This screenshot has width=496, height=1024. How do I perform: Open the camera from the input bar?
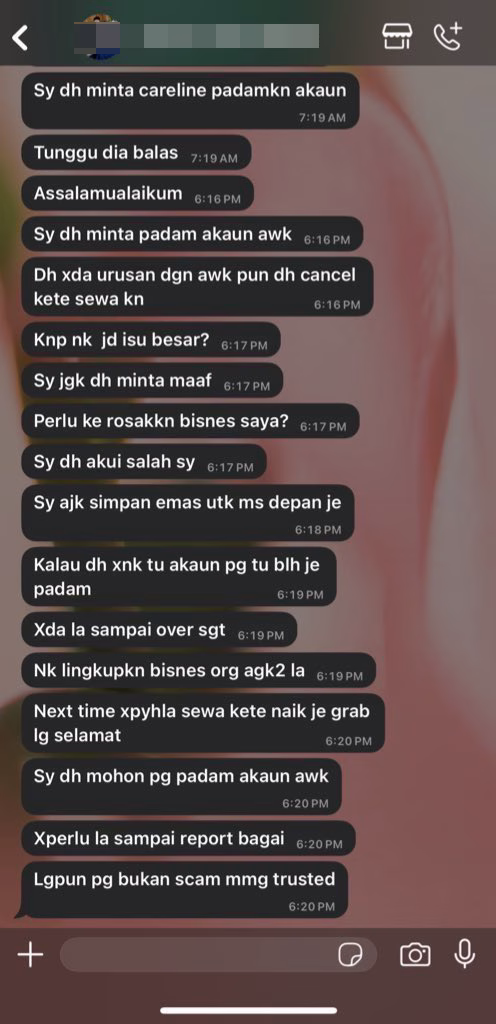[415, 955]
